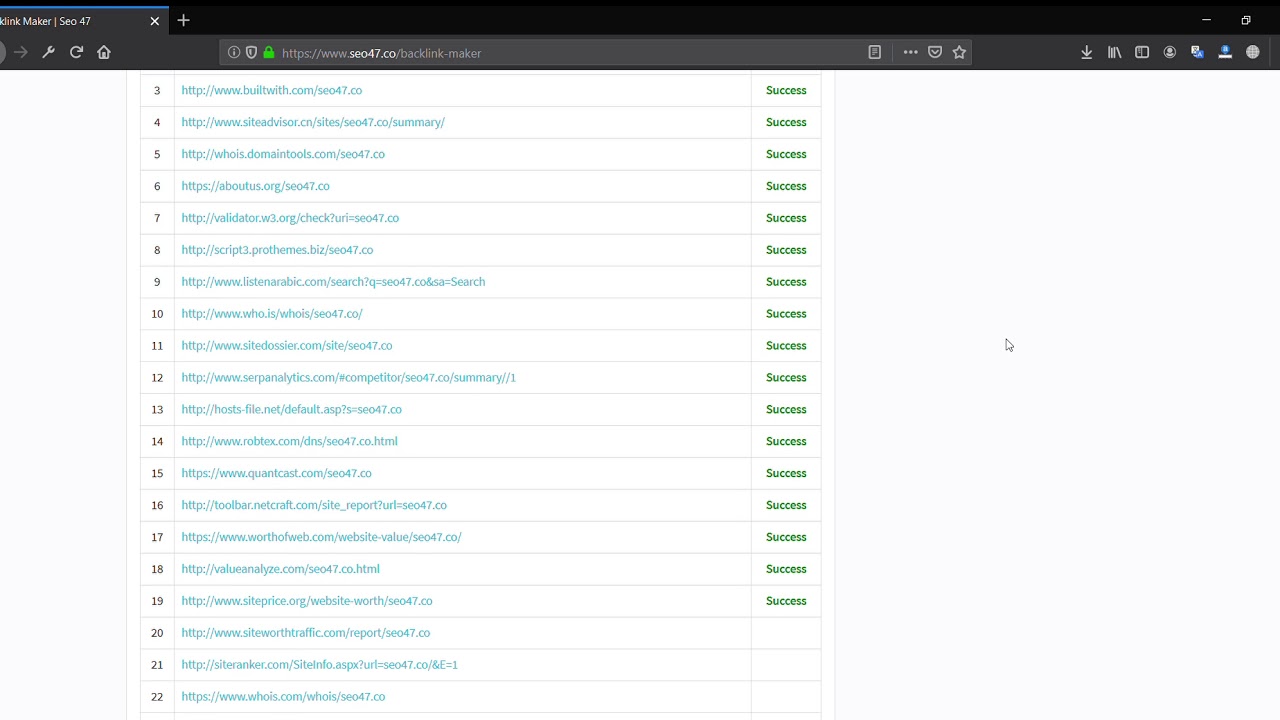Open the Firefox account icon
This screenshot has height=720, width=1280.
pyautogui.click(x=1170, y=52)
